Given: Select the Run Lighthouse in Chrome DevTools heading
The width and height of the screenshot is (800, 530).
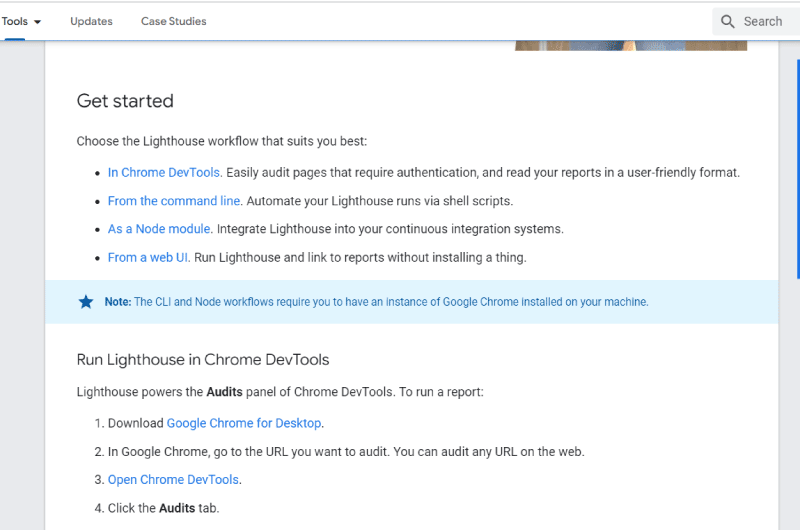Looking at the screenshot, I should [203, 360].
